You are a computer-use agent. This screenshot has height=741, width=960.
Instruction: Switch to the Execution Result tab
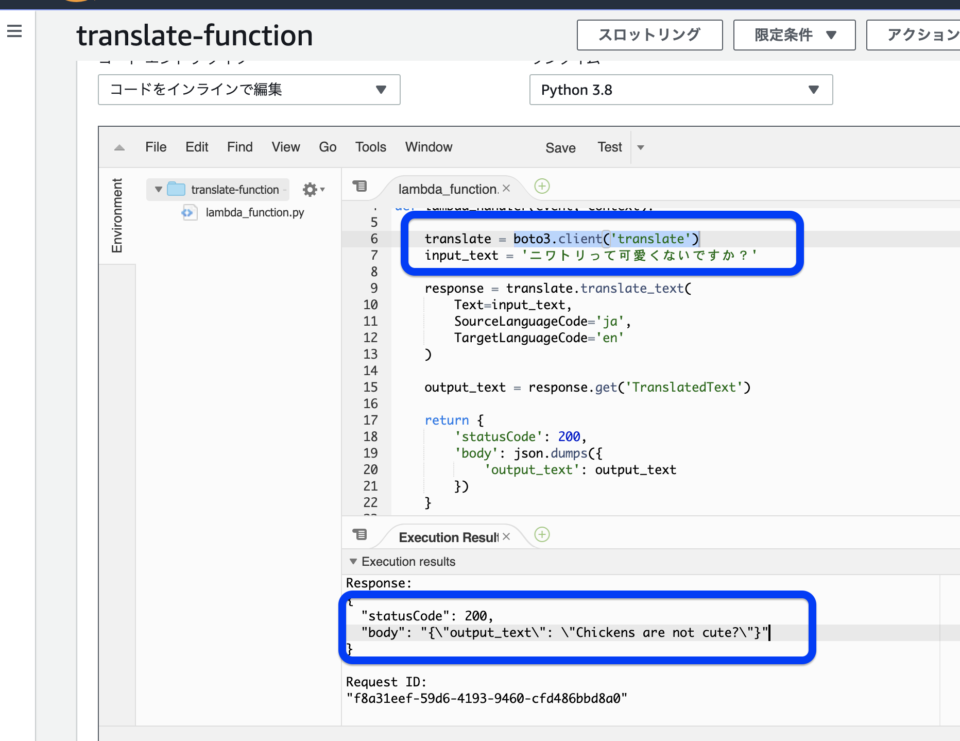point(449,537)
